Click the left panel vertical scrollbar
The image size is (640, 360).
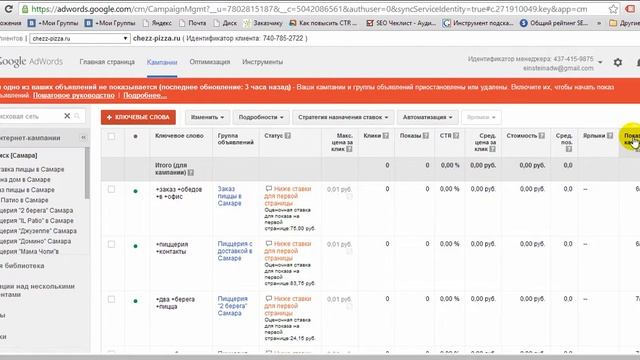click(87, 173)
